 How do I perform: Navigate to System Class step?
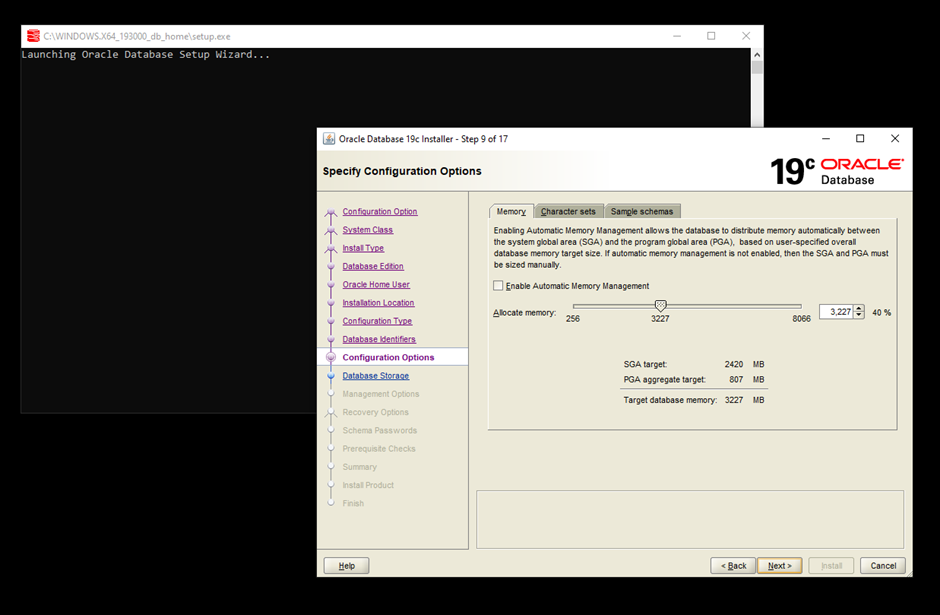[x=368, y=230]
